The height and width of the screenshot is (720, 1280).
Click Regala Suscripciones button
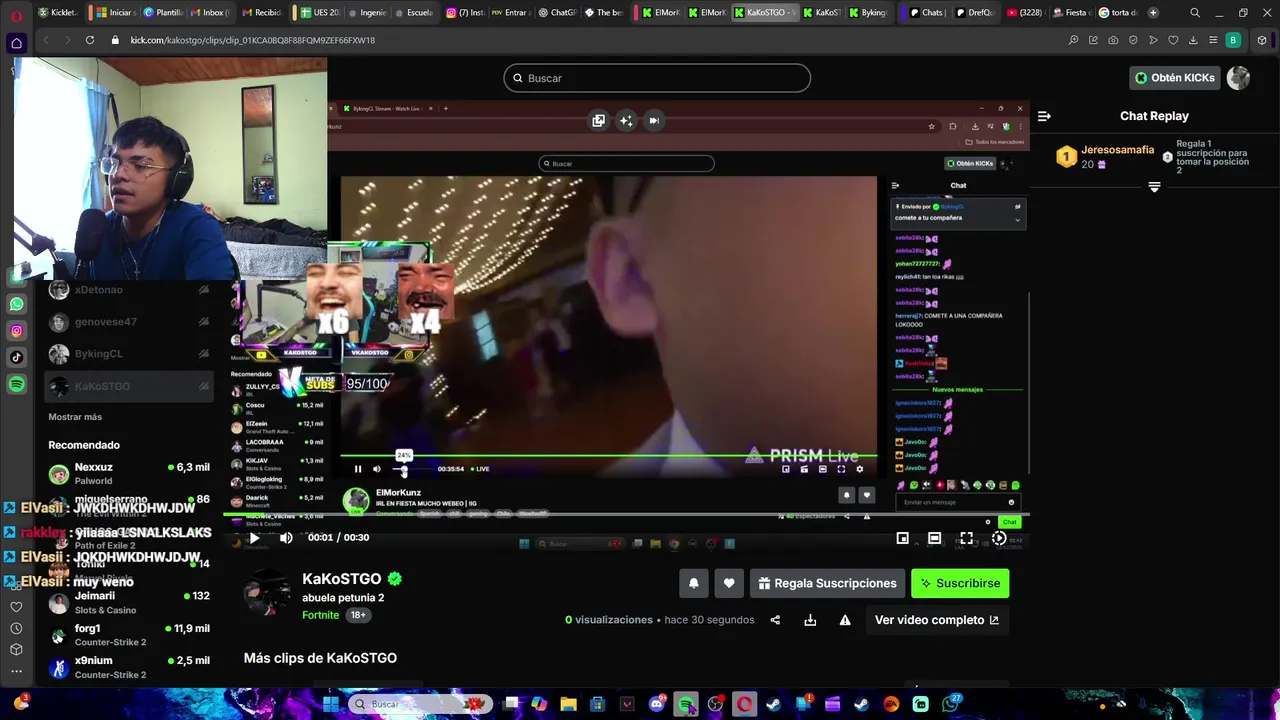point(827,583)
